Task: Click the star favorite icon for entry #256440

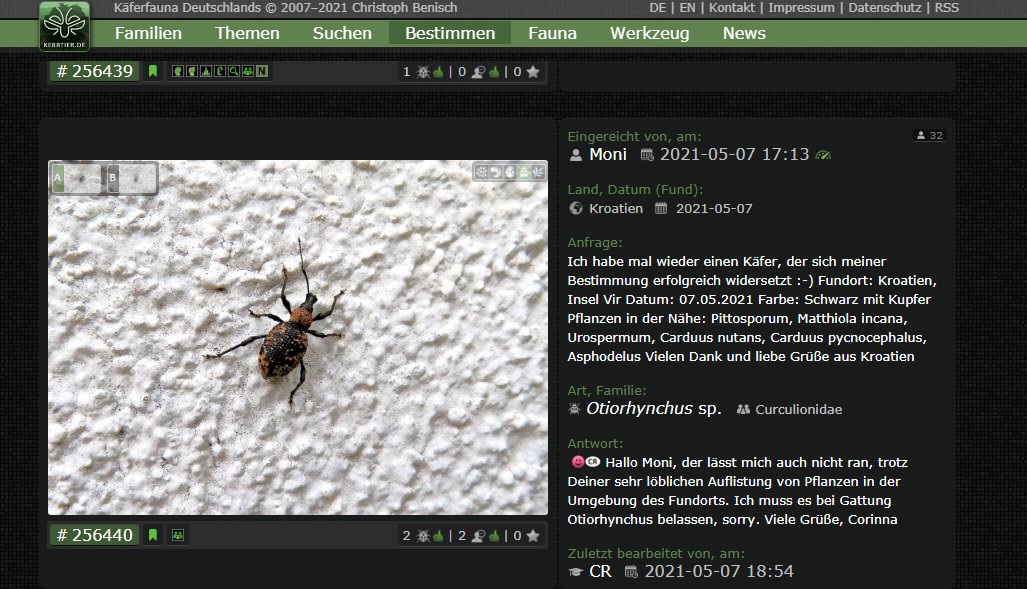Action: click(x=533, y=536)
